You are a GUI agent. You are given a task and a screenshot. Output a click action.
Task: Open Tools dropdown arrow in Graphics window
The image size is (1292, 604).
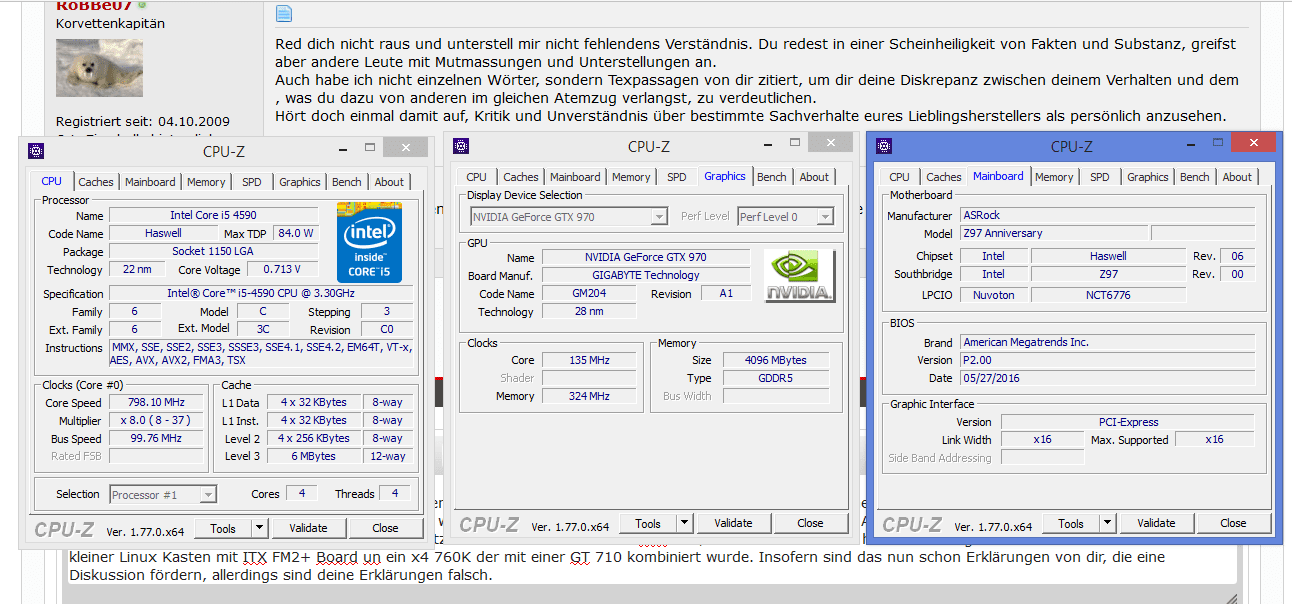click(x=684, y=523)
